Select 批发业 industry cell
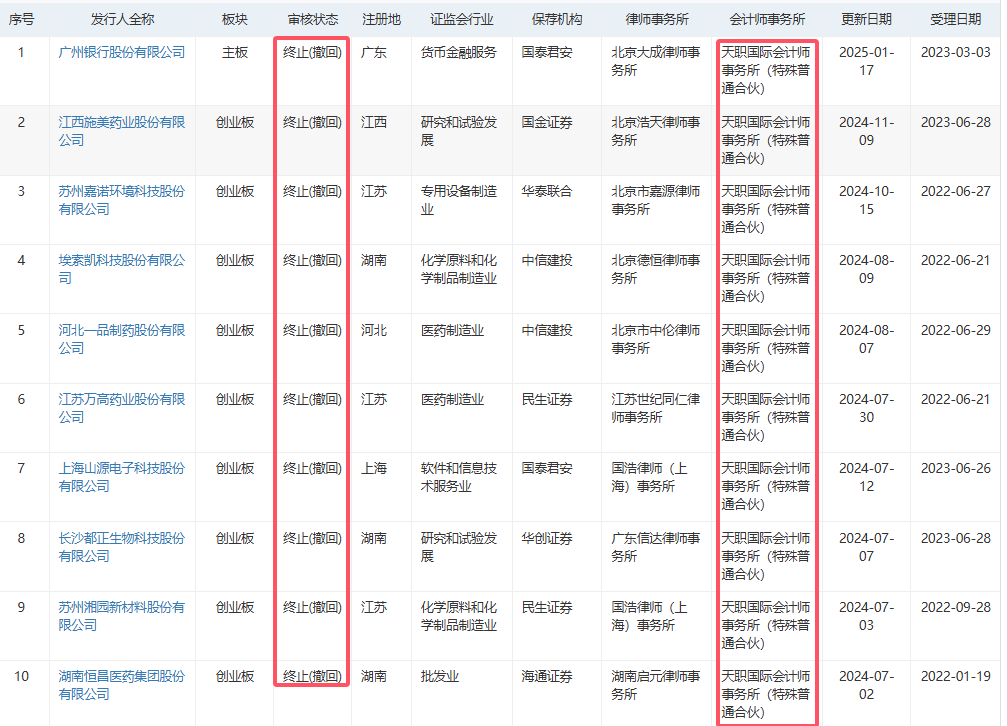The width and height of the screenshot is (1007, 726). pos(439,676)
